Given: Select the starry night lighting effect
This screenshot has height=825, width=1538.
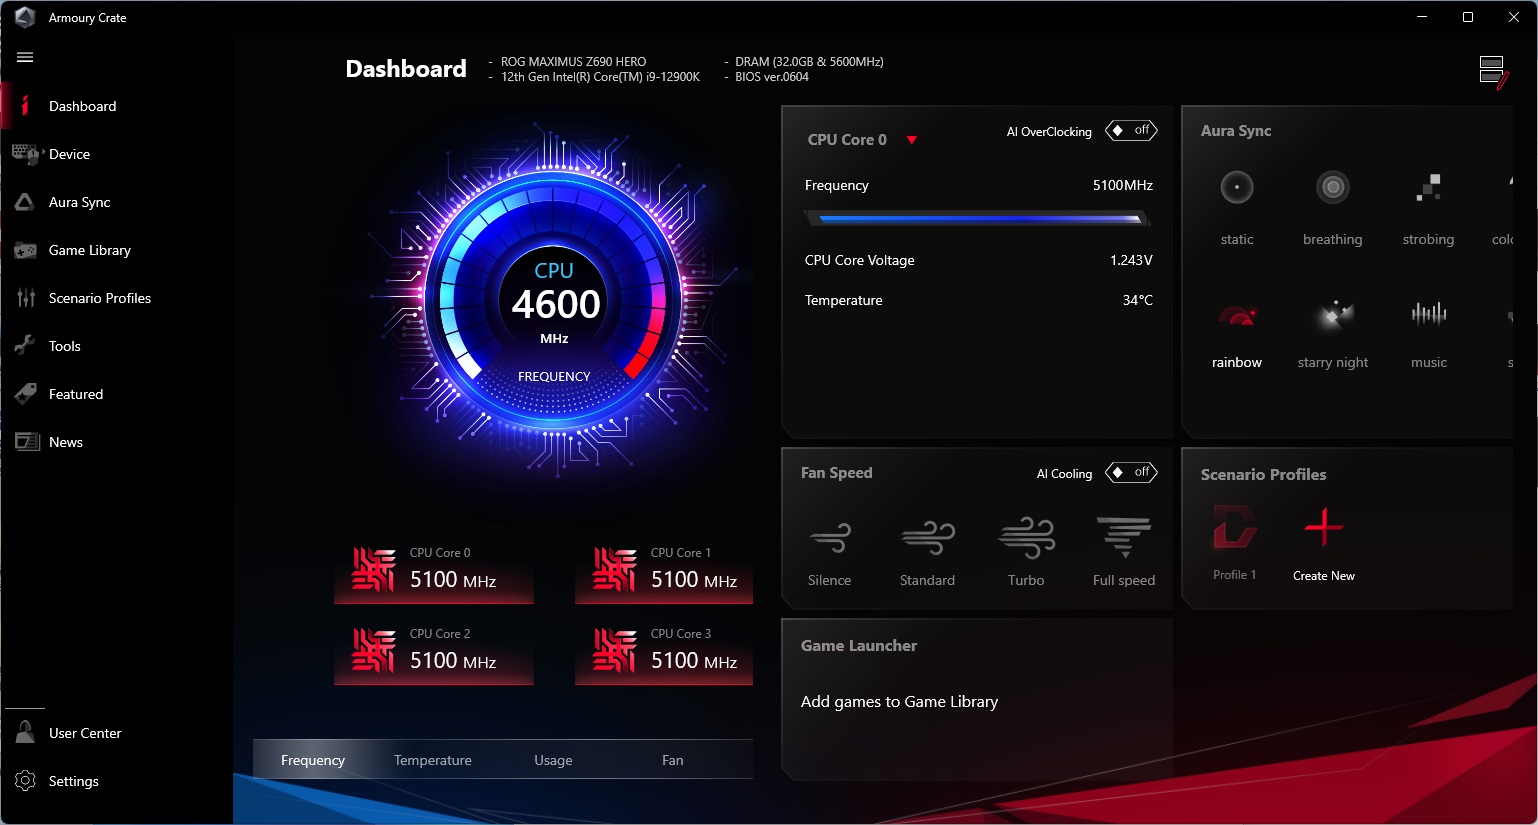Looking at the screenshot, I should point(1333,315).
